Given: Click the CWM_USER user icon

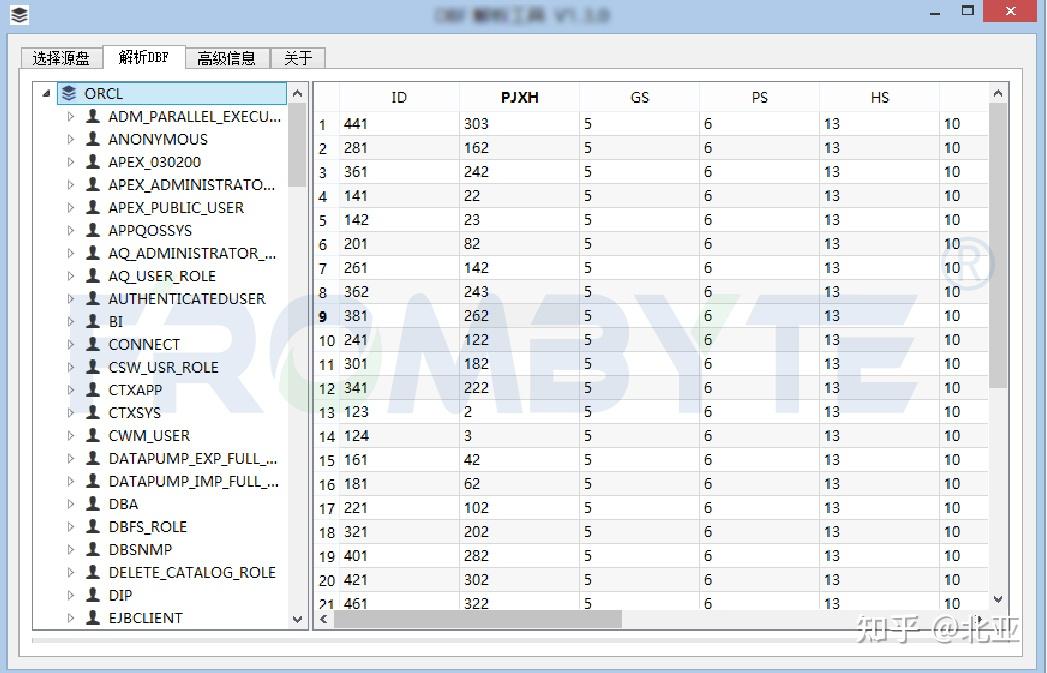Looking at the screenshot, I should [x=95, y=435].
